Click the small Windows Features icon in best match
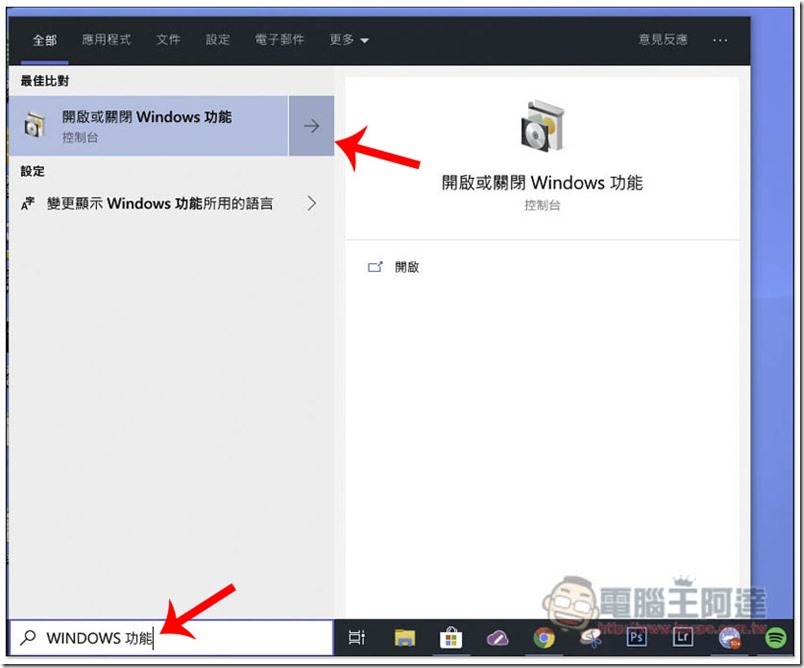804x668 pixels. (x=34, y=125)
